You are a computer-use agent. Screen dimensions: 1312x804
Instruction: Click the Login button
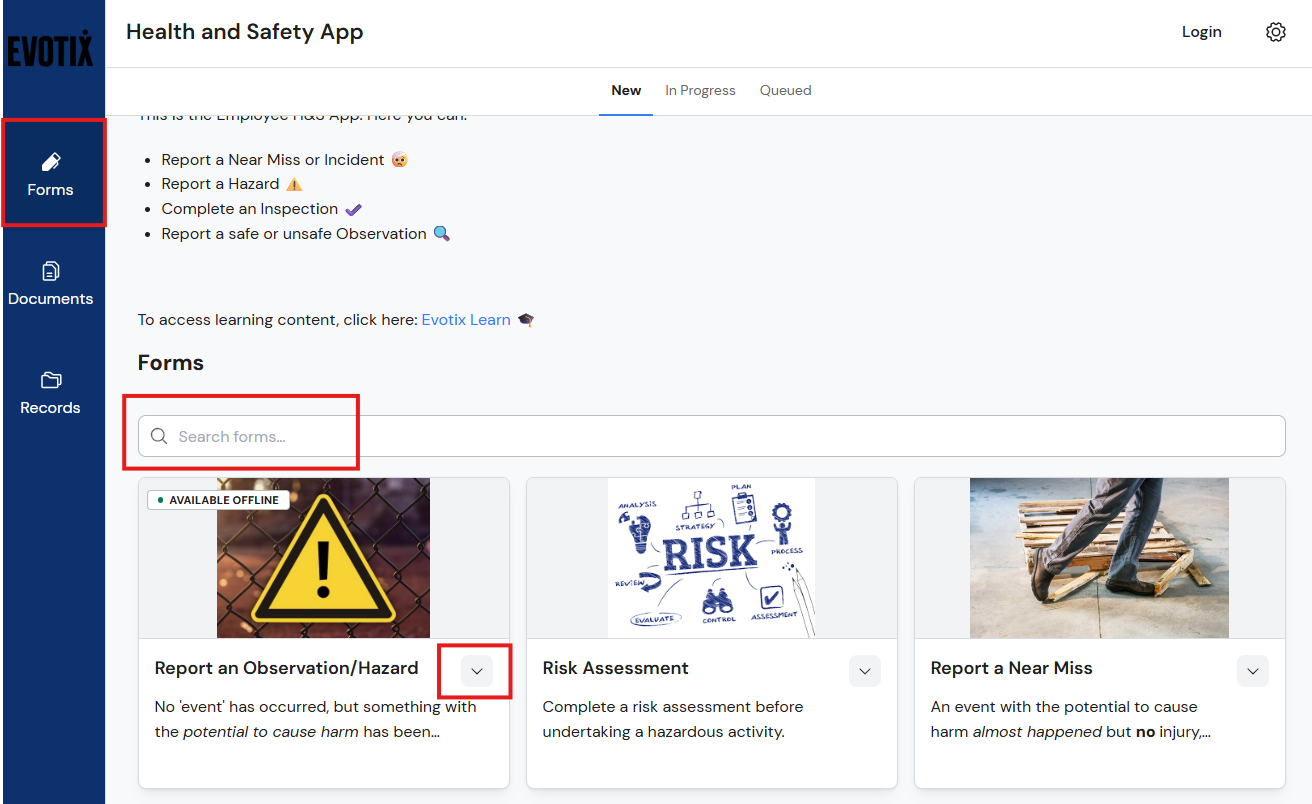point(1201,32)
